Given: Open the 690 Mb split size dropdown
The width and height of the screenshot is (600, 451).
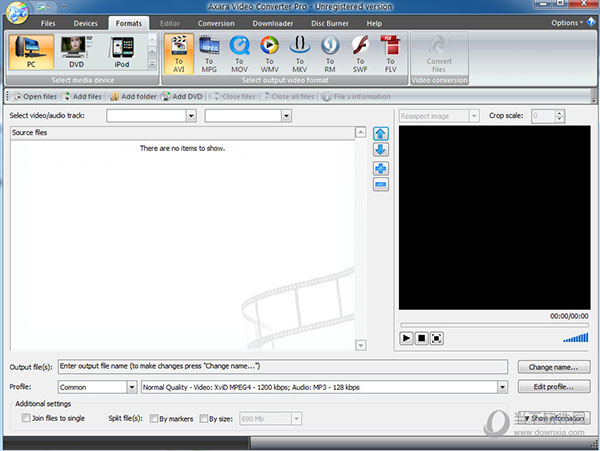Looking at the screenshot, I should 296,418.
